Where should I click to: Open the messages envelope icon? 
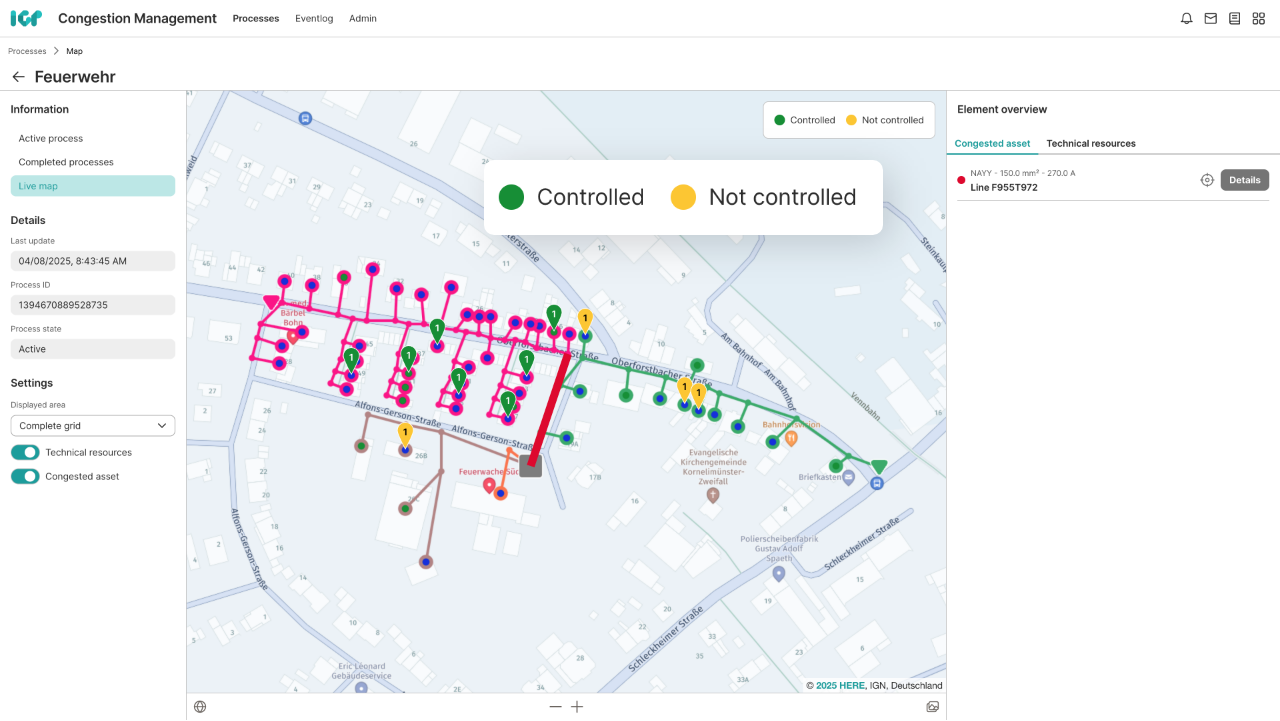1210,18
